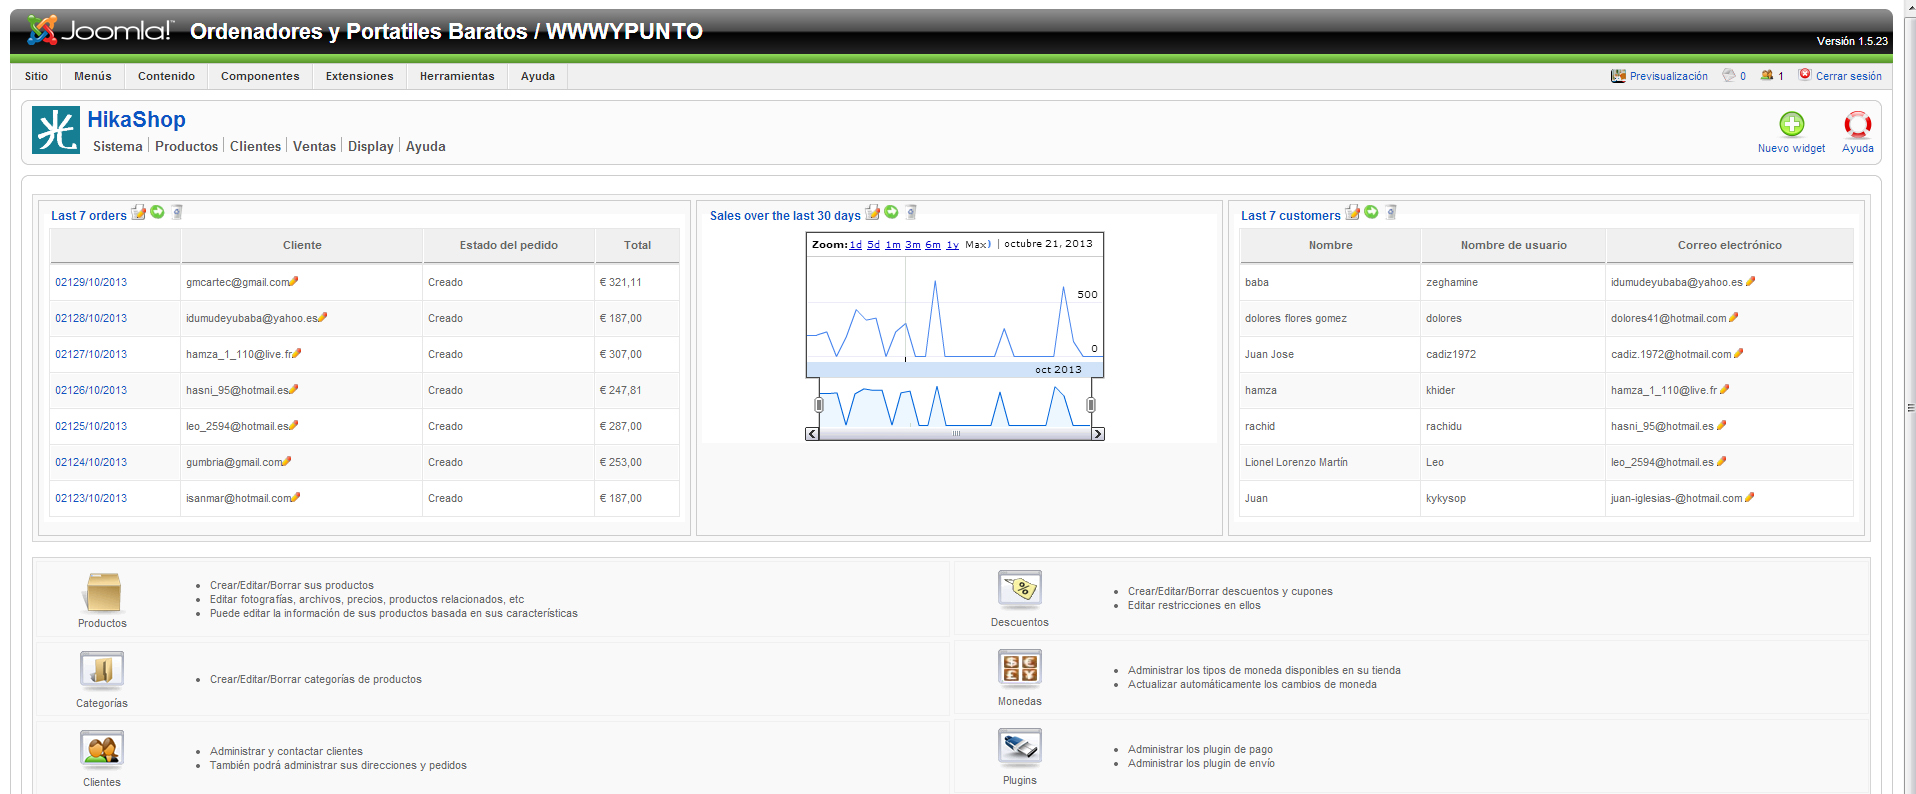The image size is (1916, 794).
Task: Set chart zoom to 3m
Action: (x=913, y=244)
